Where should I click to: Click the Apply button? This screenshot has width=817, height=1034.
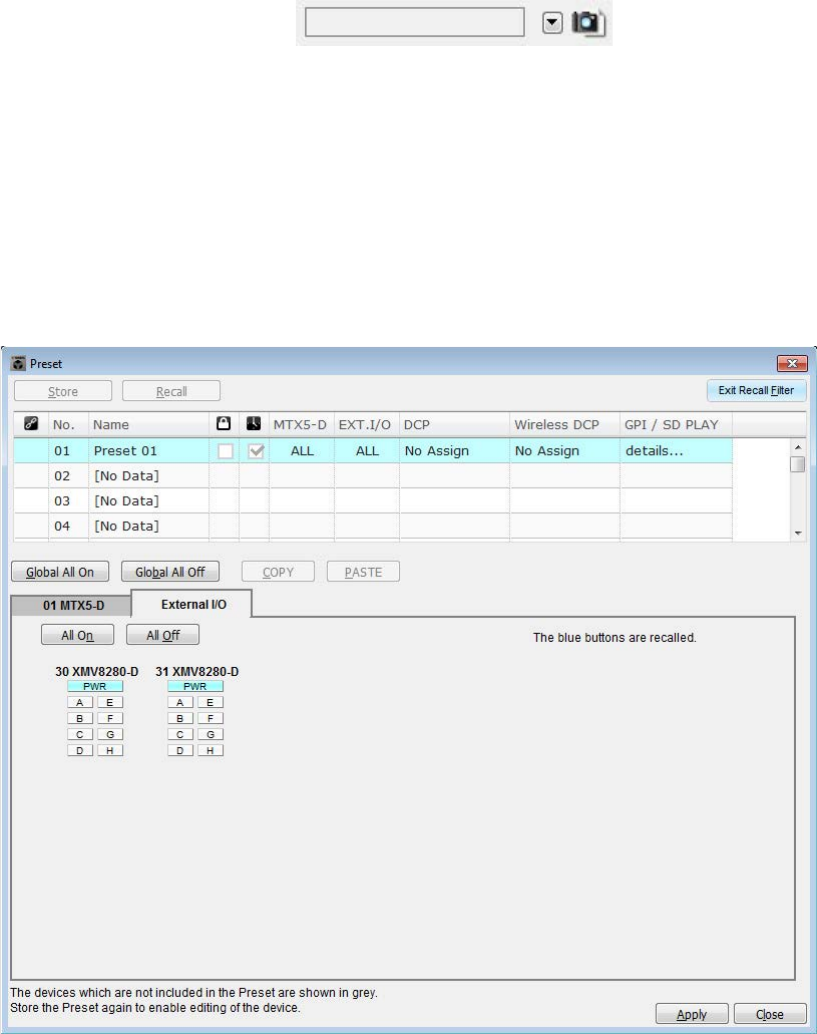692,1014
